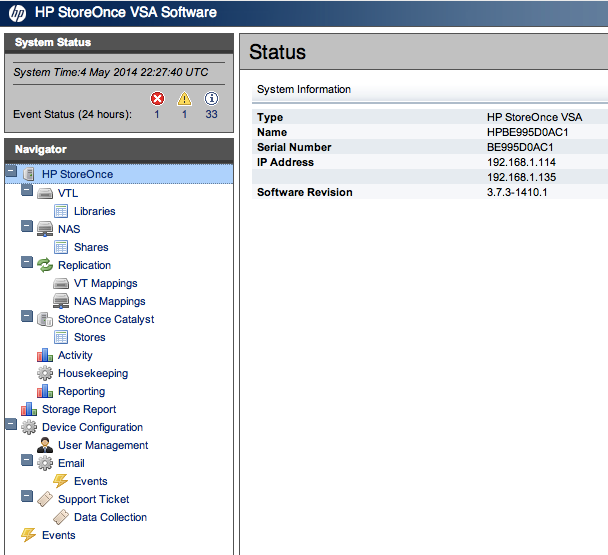Open VT Mappings under Replication

105,284
